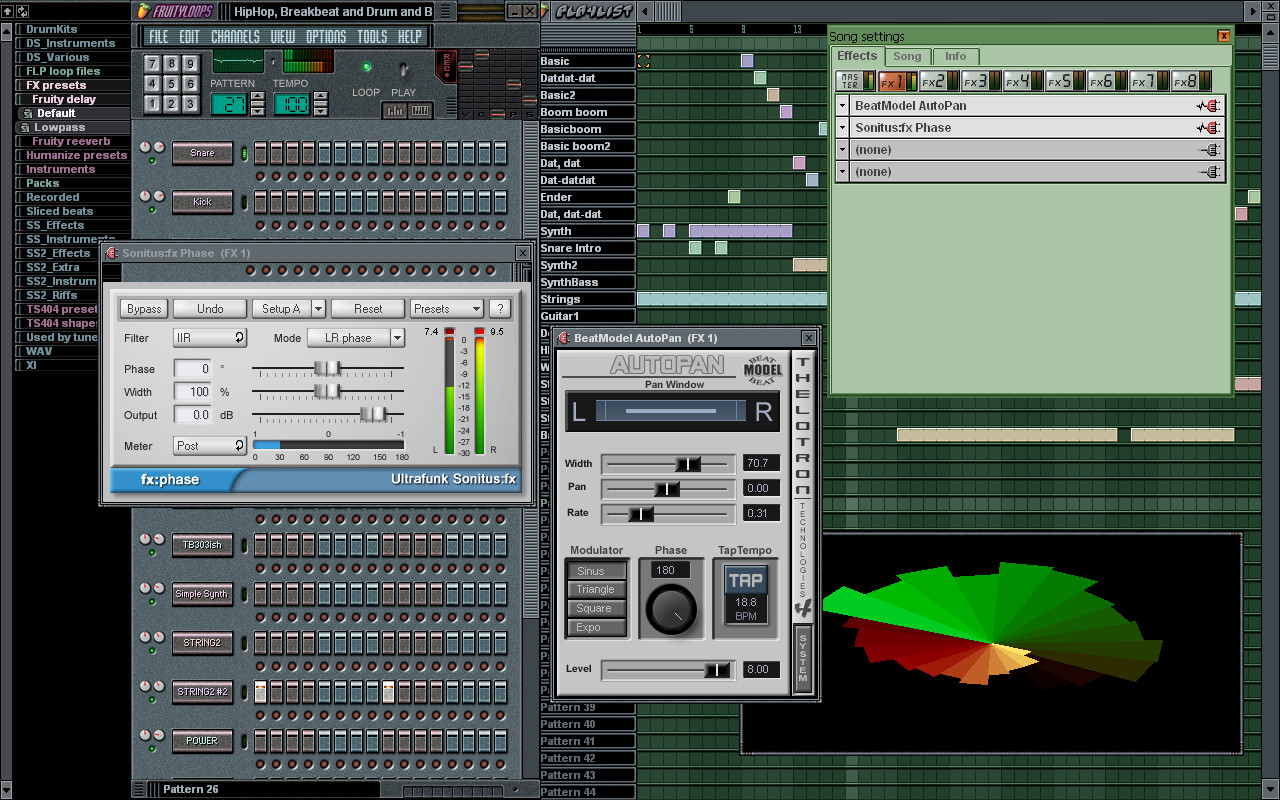Decrease tempo with the down arrow
Viewport: 1280px width, 800px height.
point(319,110)
